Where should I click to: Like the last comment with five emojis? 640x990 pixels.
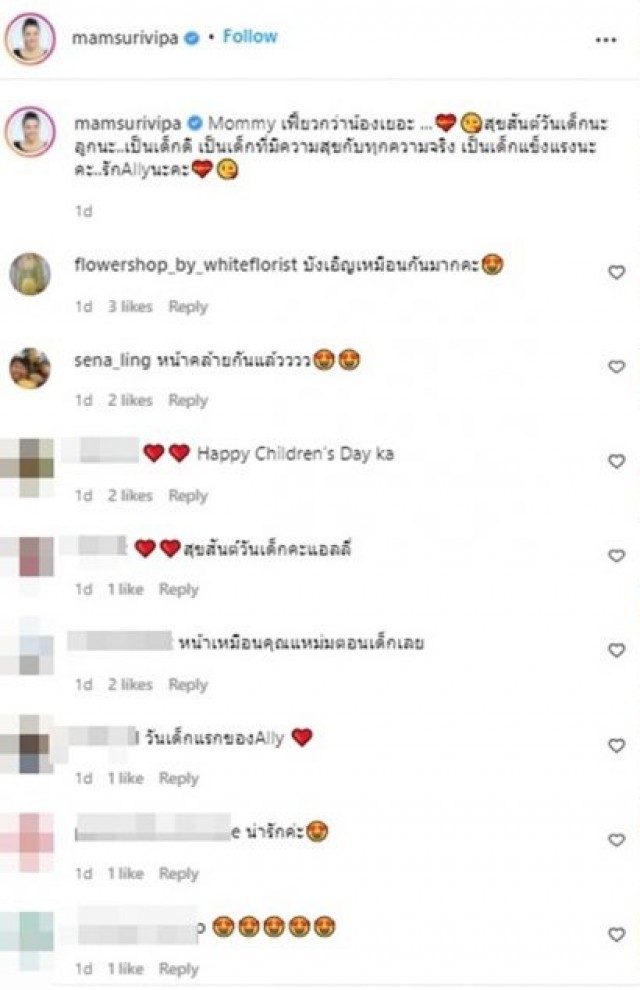(616, 934)
